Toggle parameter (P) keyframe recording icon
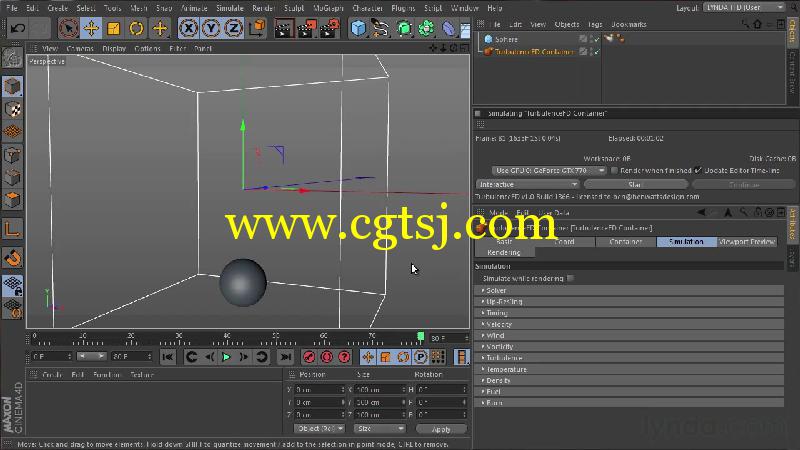This screenshot has height=450, width=800. pos(420,357)
